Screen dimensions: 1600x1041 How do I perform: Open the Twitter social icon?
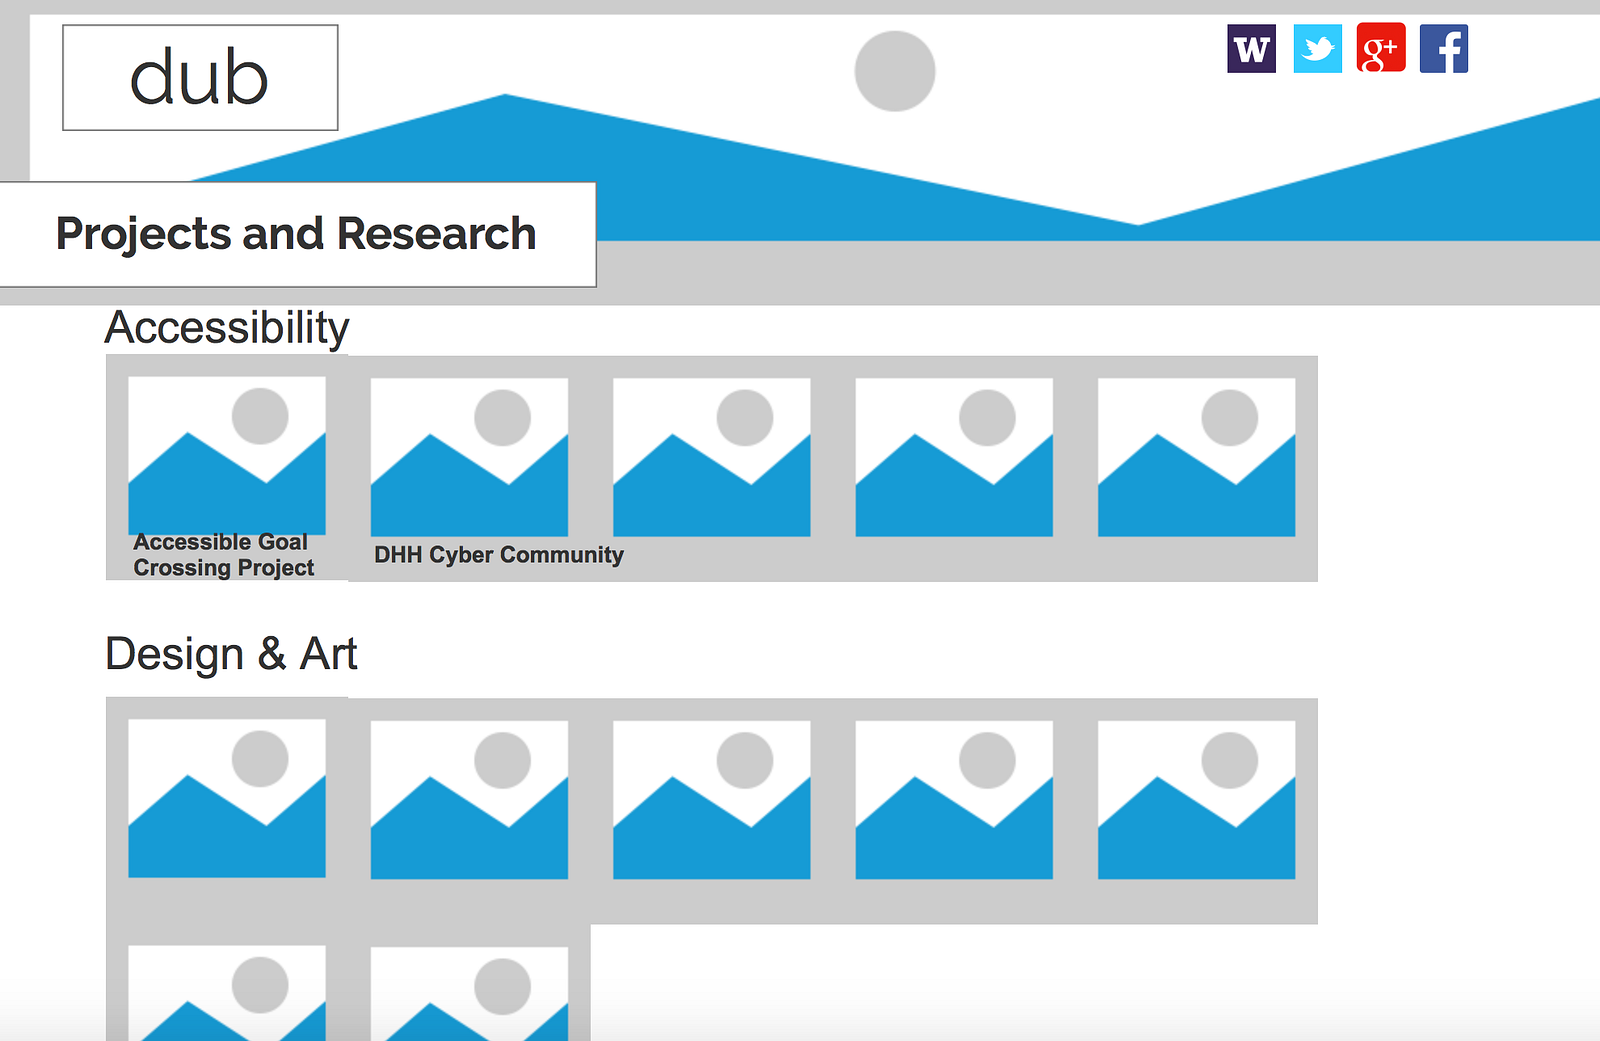[x=1317, y=49]
